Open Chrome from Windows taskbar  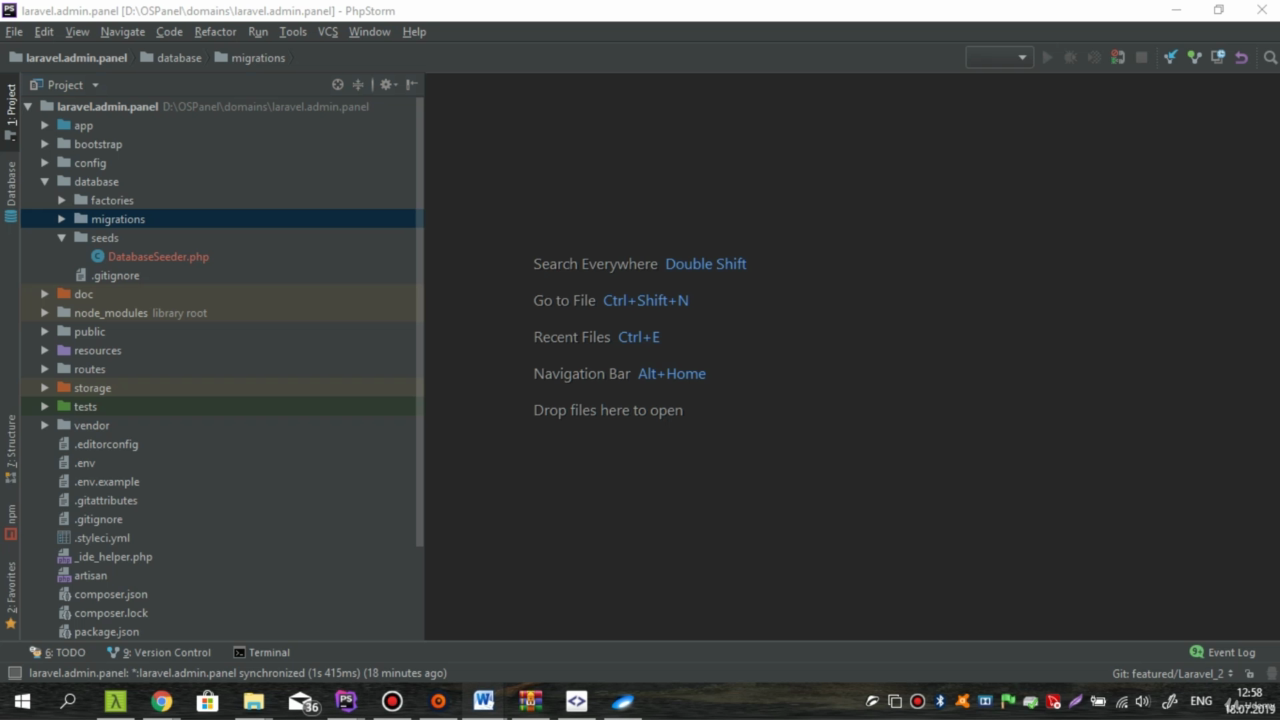161,701
